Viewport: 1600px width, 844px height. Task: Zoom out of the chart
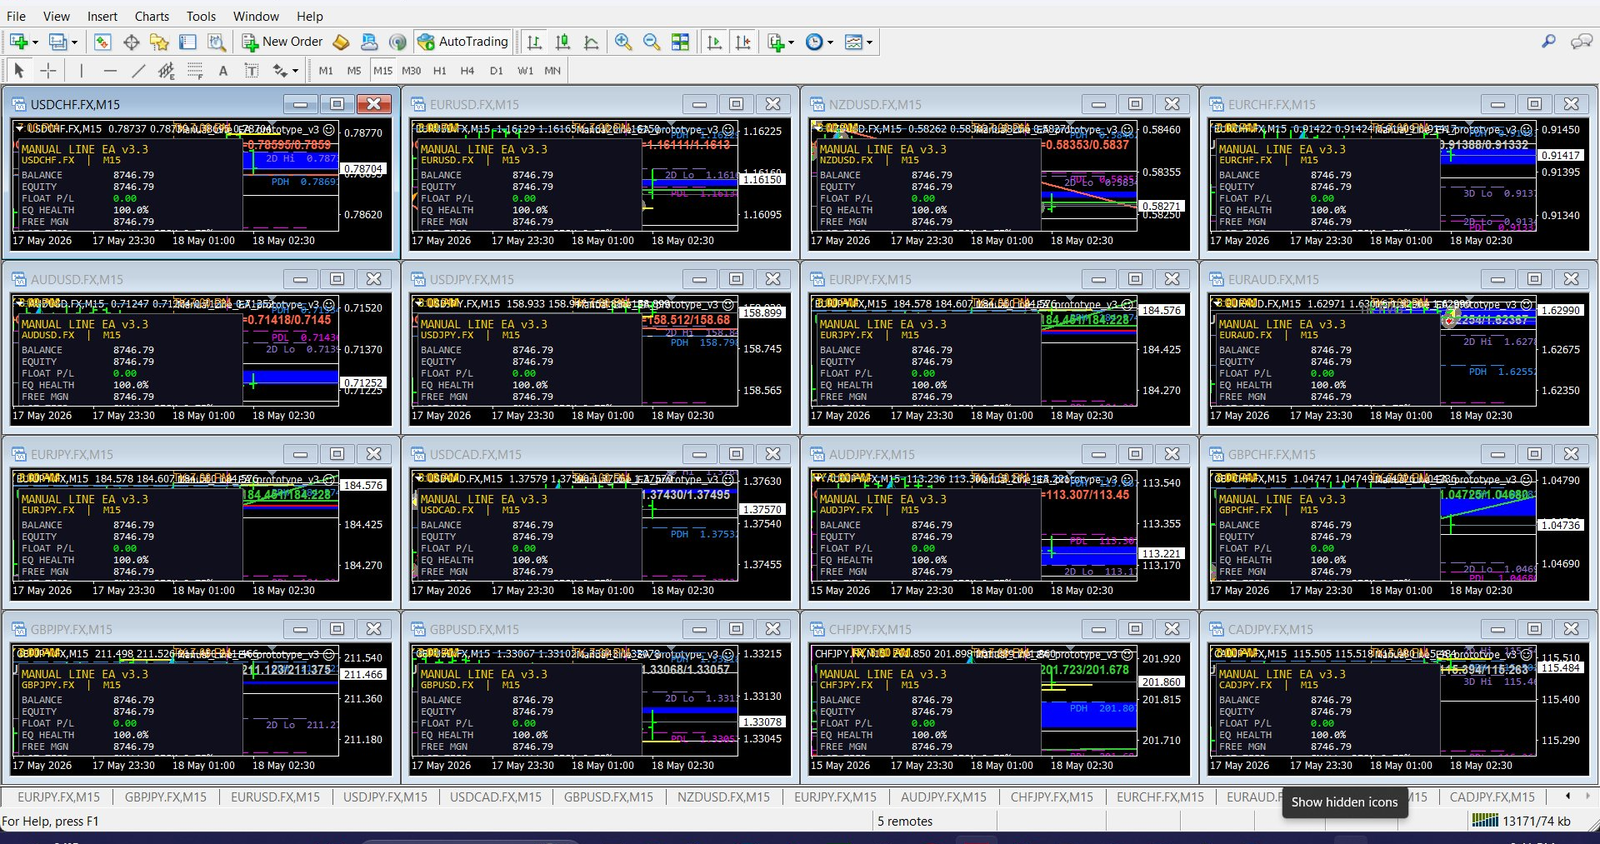point(652,42)
